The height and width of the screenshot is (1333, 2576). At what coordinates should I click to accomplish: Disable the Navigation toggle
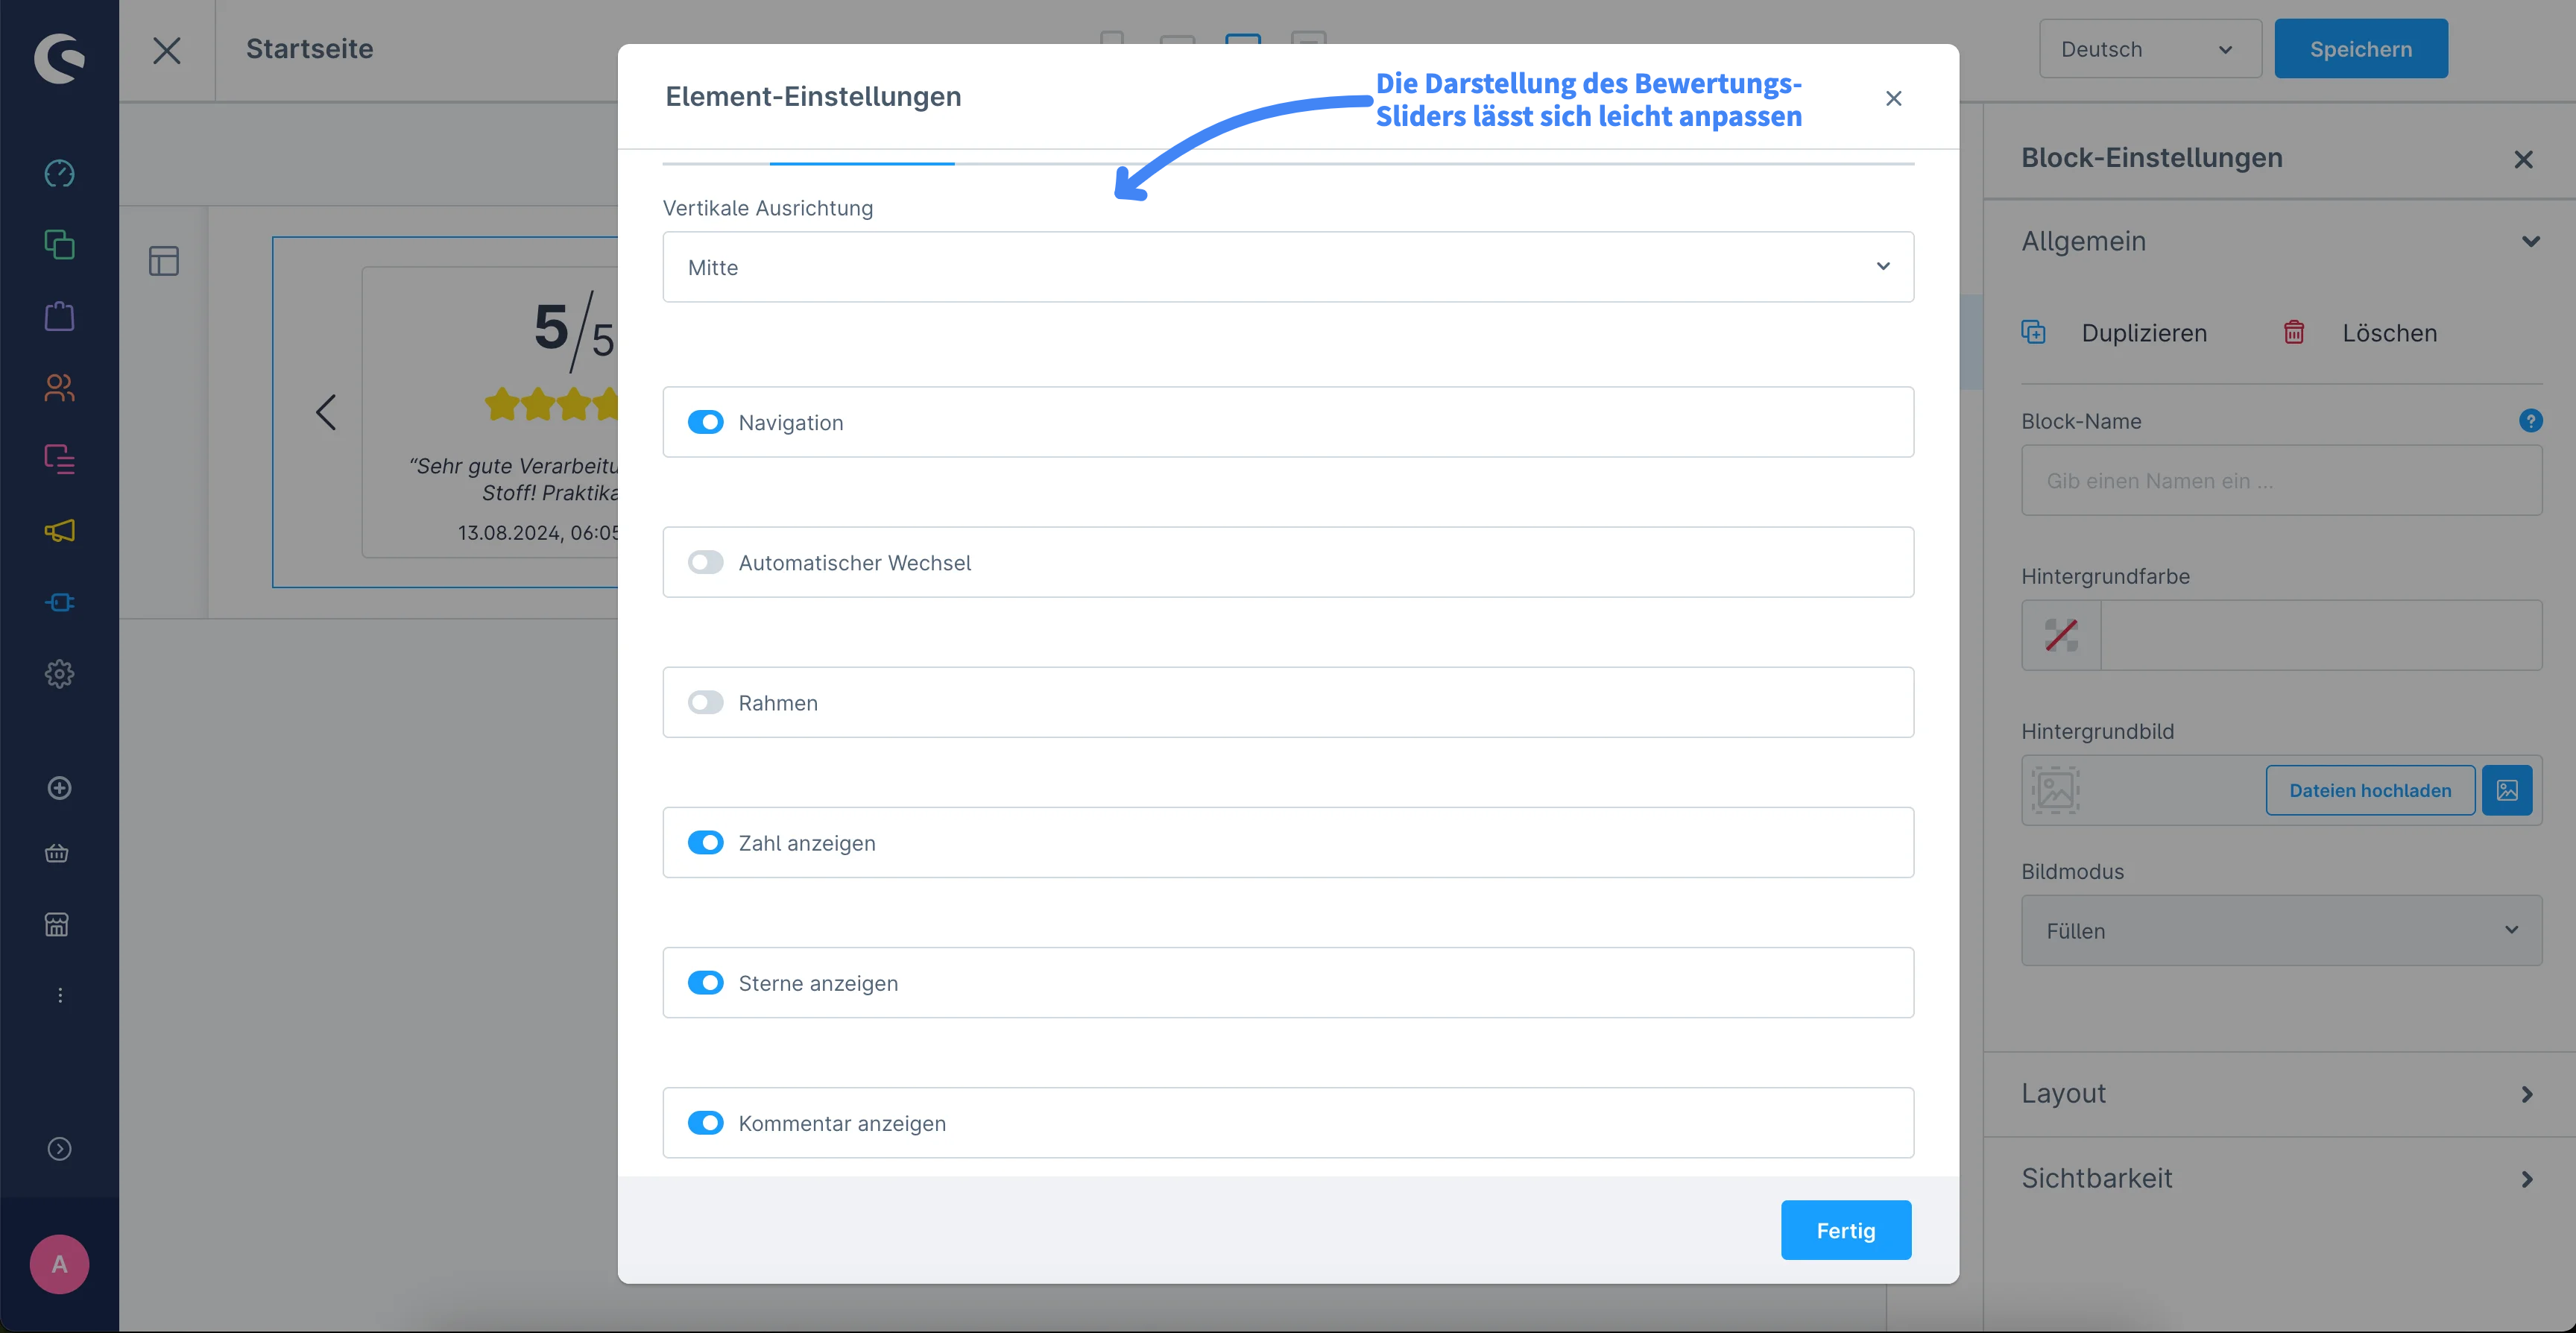coord(705,422)
